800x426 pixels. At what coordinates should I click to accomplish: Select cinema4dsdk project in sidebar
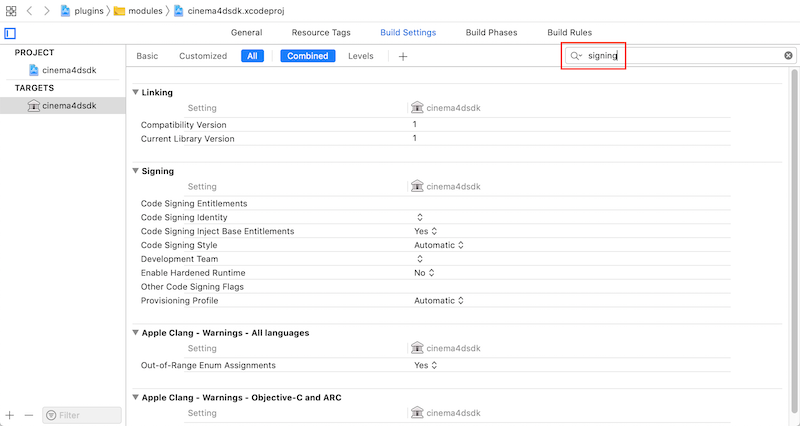click(x=68, y=70)
